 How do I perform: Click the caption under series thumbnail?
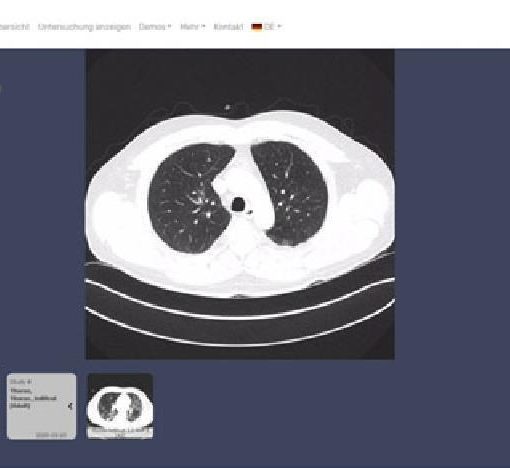click(120, 433)
